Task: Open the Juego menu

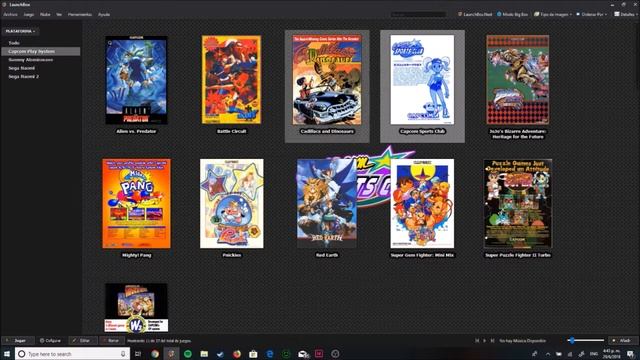Action: point(29,14)
